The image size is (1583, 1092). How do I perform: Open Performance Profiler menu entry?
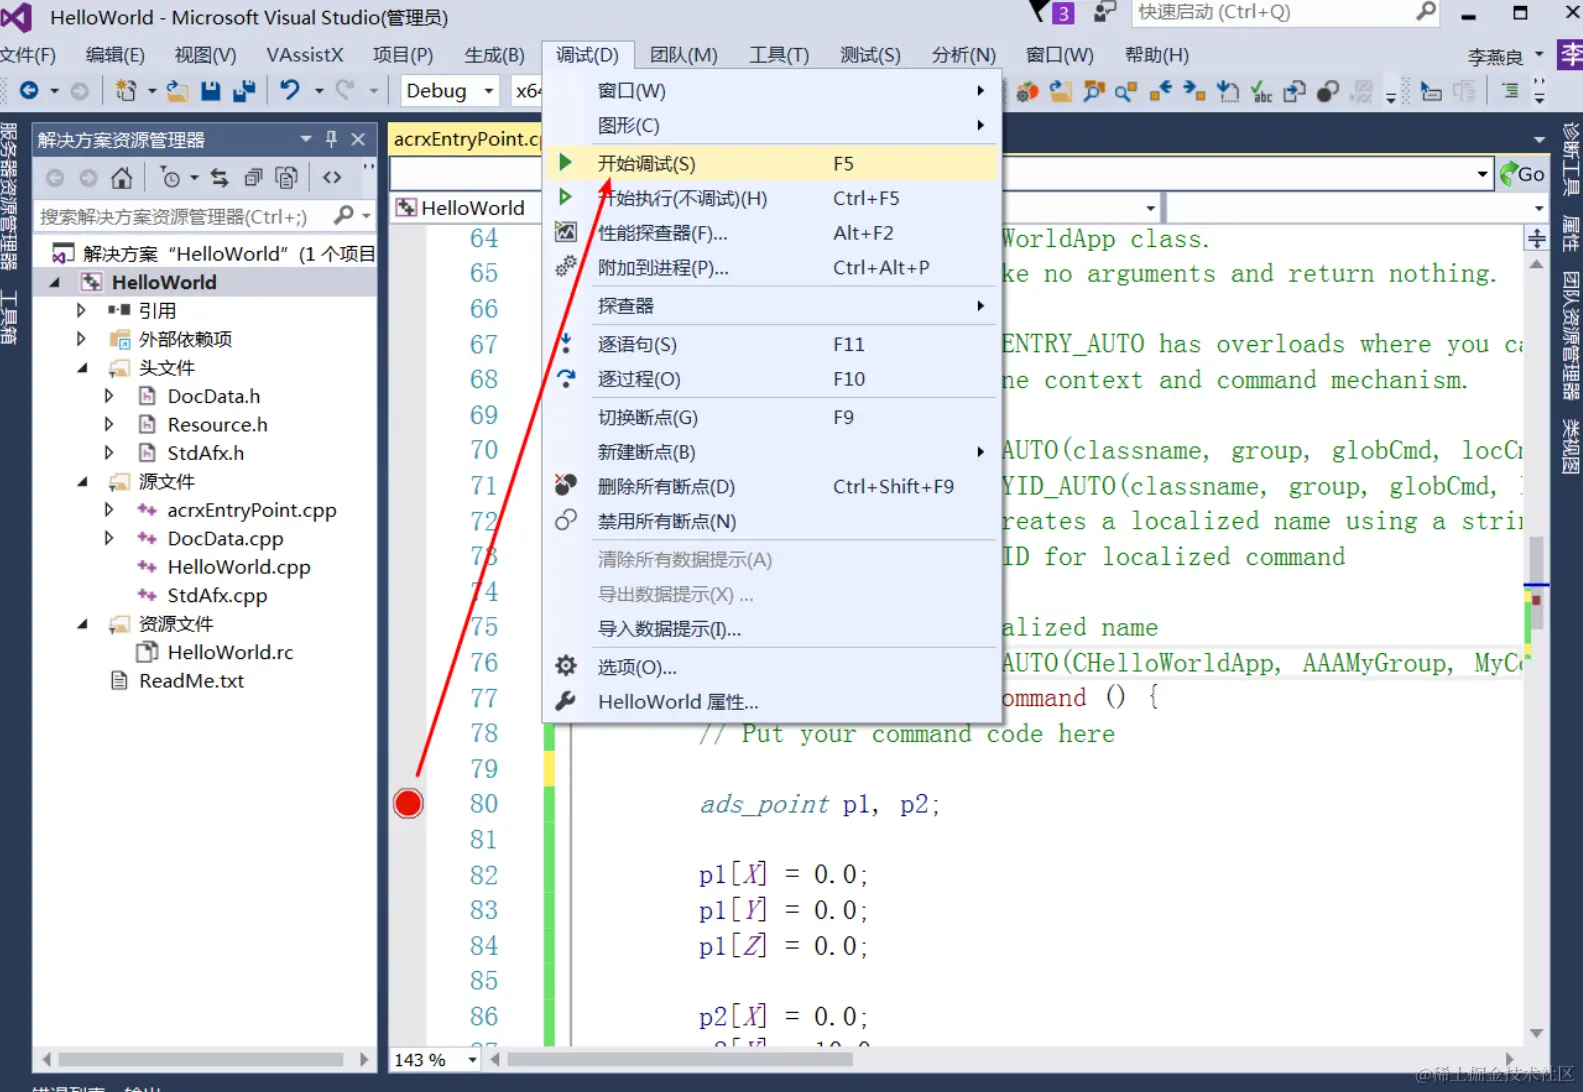771,233
